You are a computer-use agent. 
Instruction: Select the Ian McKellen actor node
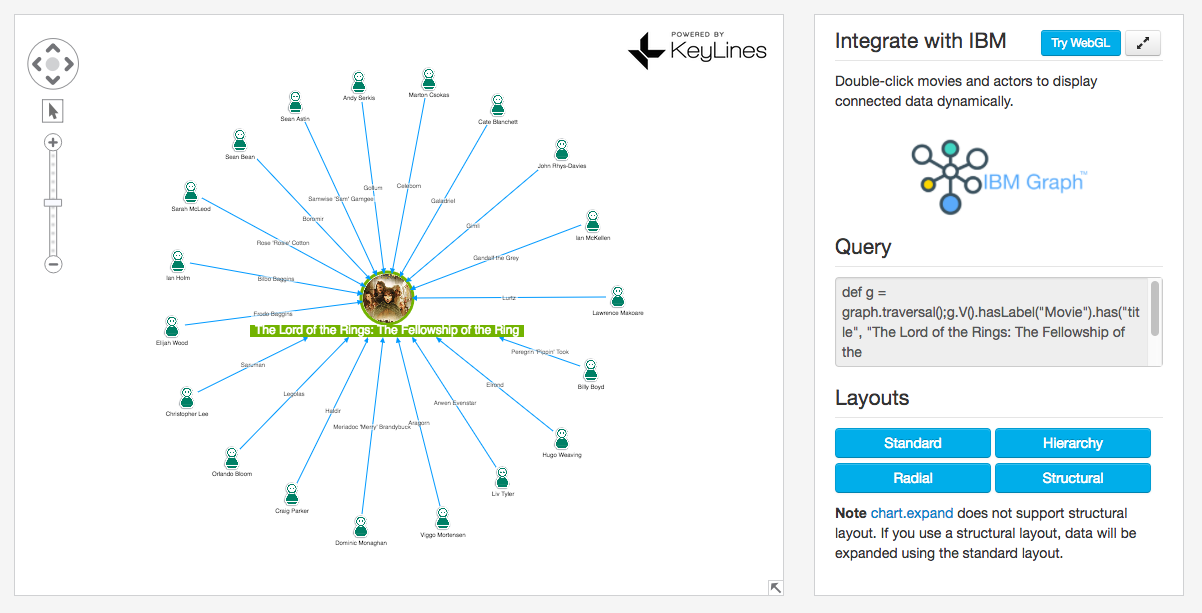[x=592, y=221]
